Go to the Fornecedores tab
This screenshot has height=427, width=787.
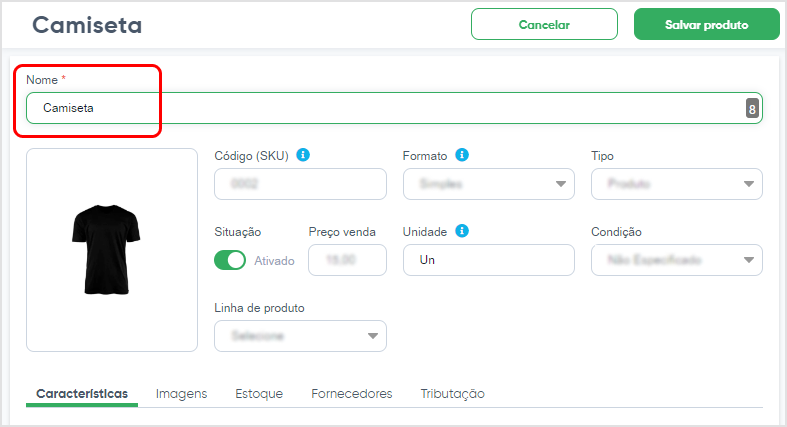[x=351, y=394]
